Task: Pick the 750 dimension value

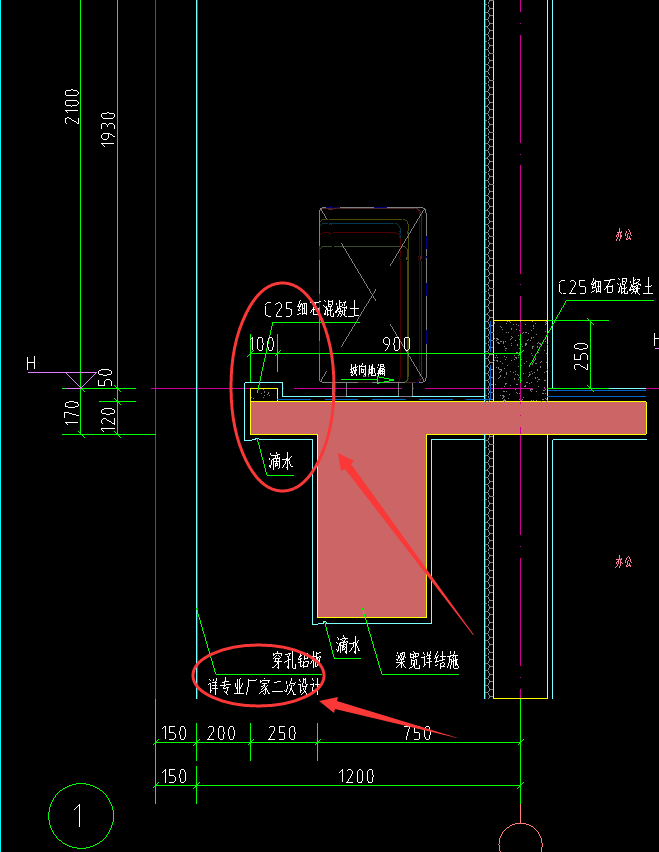Action: tap(417, 734)
